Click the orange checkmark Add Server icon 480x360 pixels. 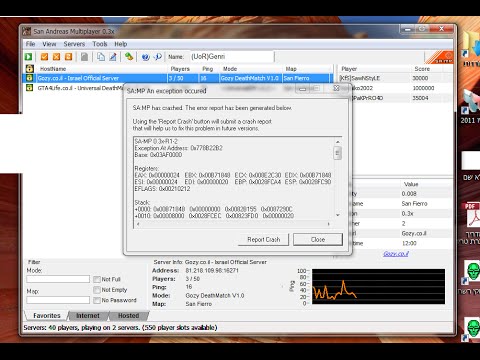click(x=44, y=57)
